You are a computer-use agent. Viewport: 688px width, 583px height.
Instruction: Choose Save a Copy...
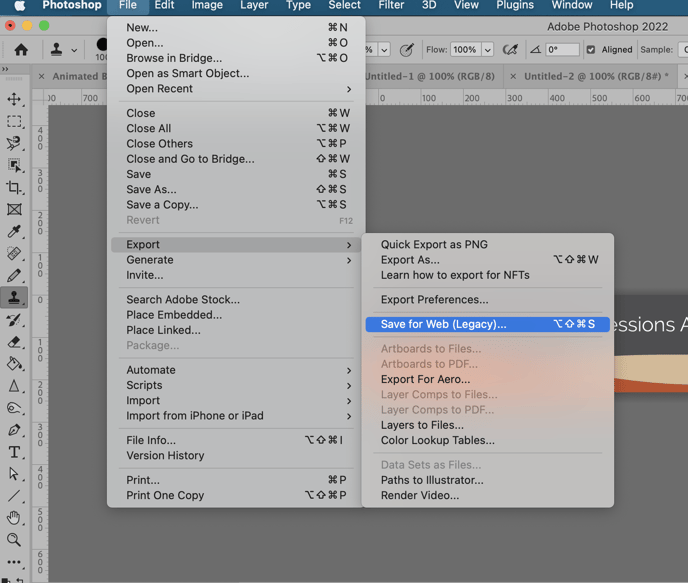(236, 205)
